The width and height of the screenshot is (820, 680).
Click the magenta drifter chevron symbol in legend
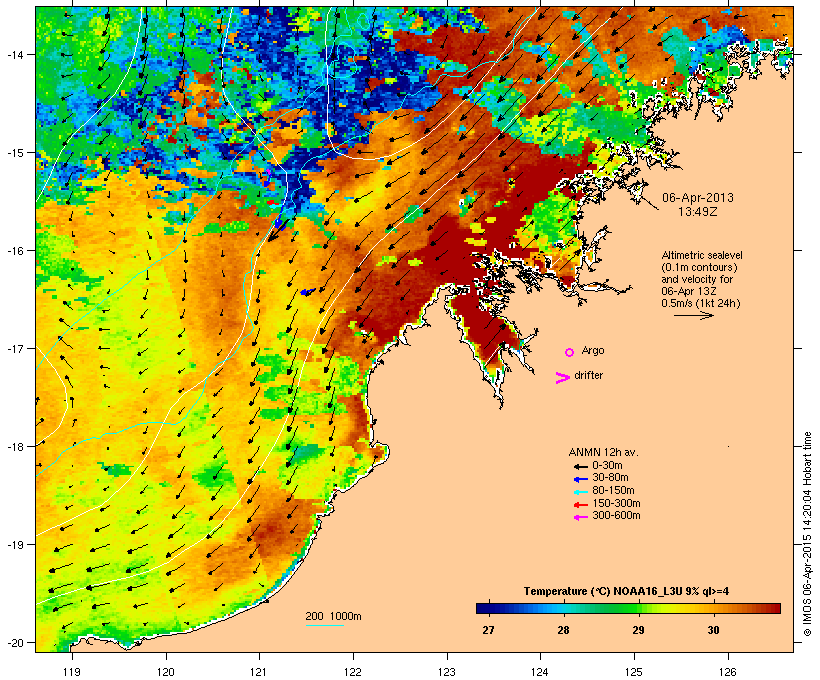[562, 378]
